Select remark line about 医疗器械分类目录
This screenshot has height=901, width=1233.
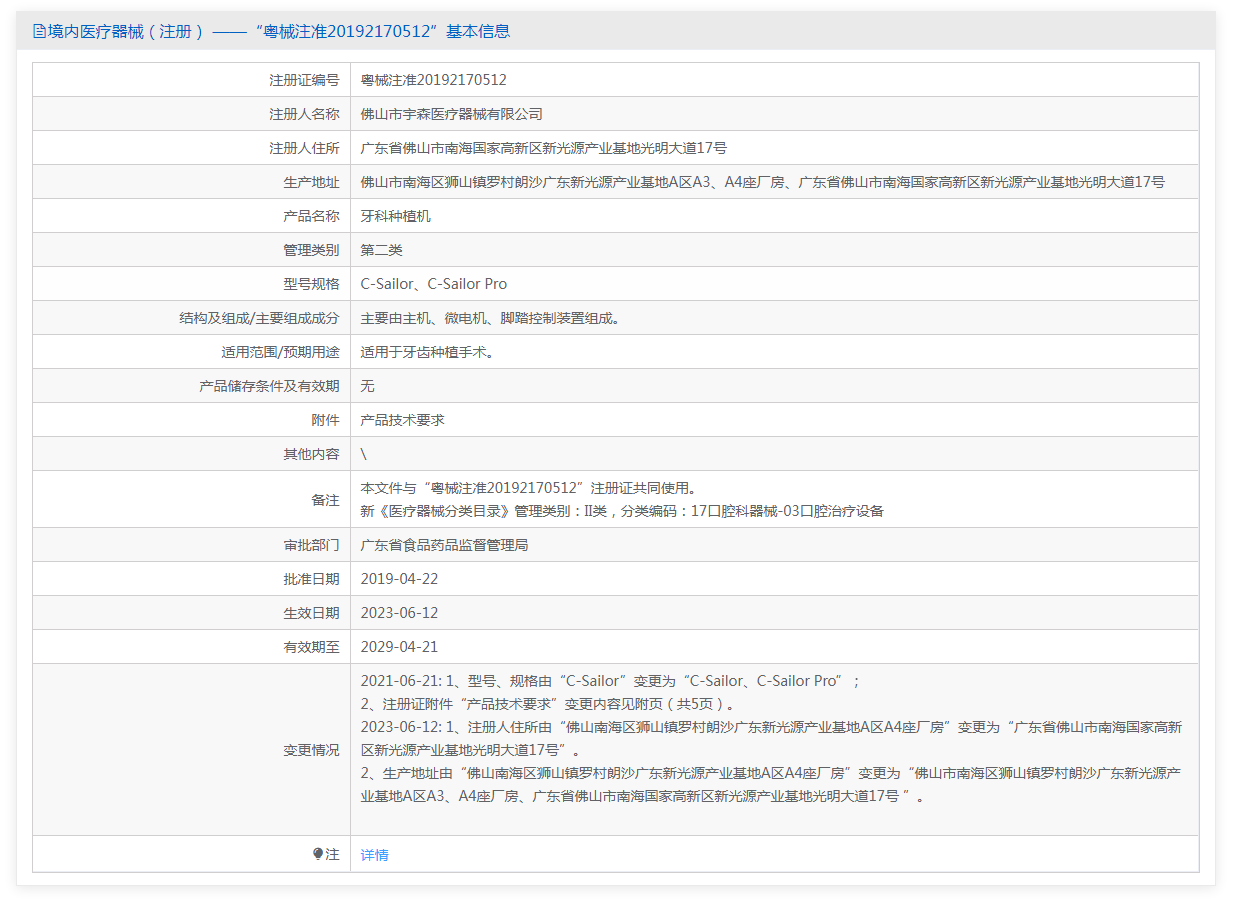622,511
